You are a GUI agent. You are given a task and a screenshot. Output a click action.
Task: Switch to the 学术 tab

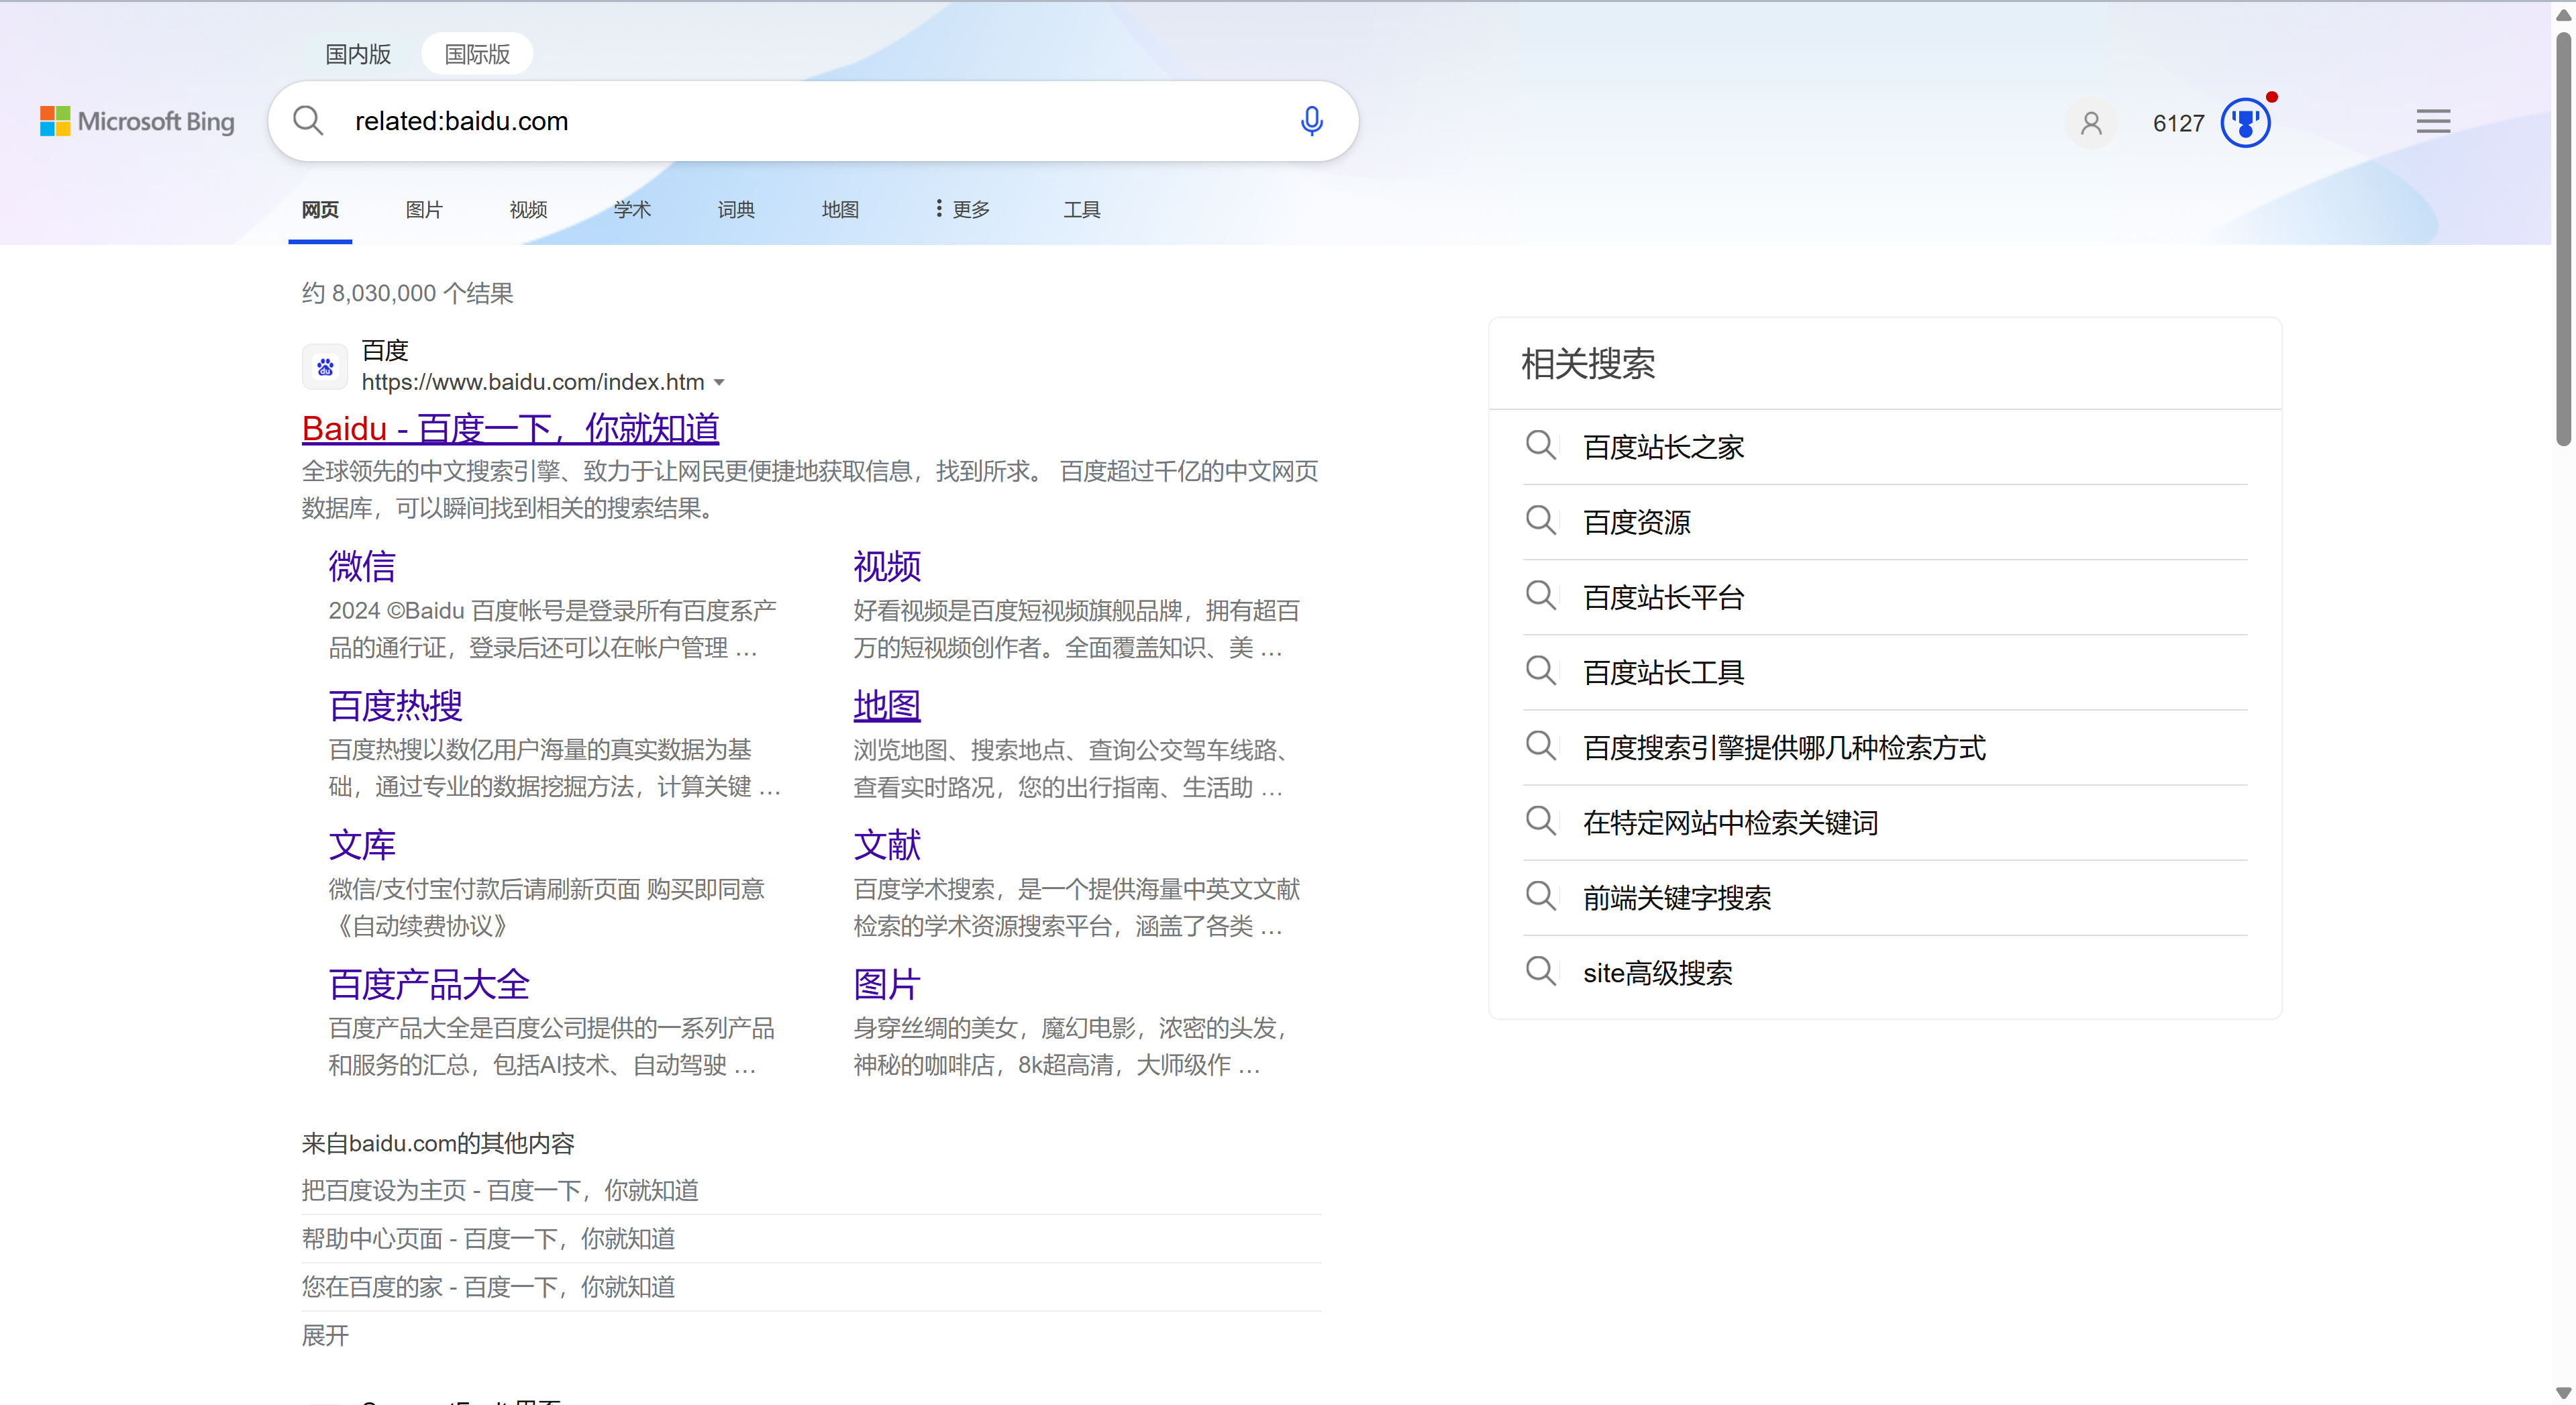click(632, 209)
